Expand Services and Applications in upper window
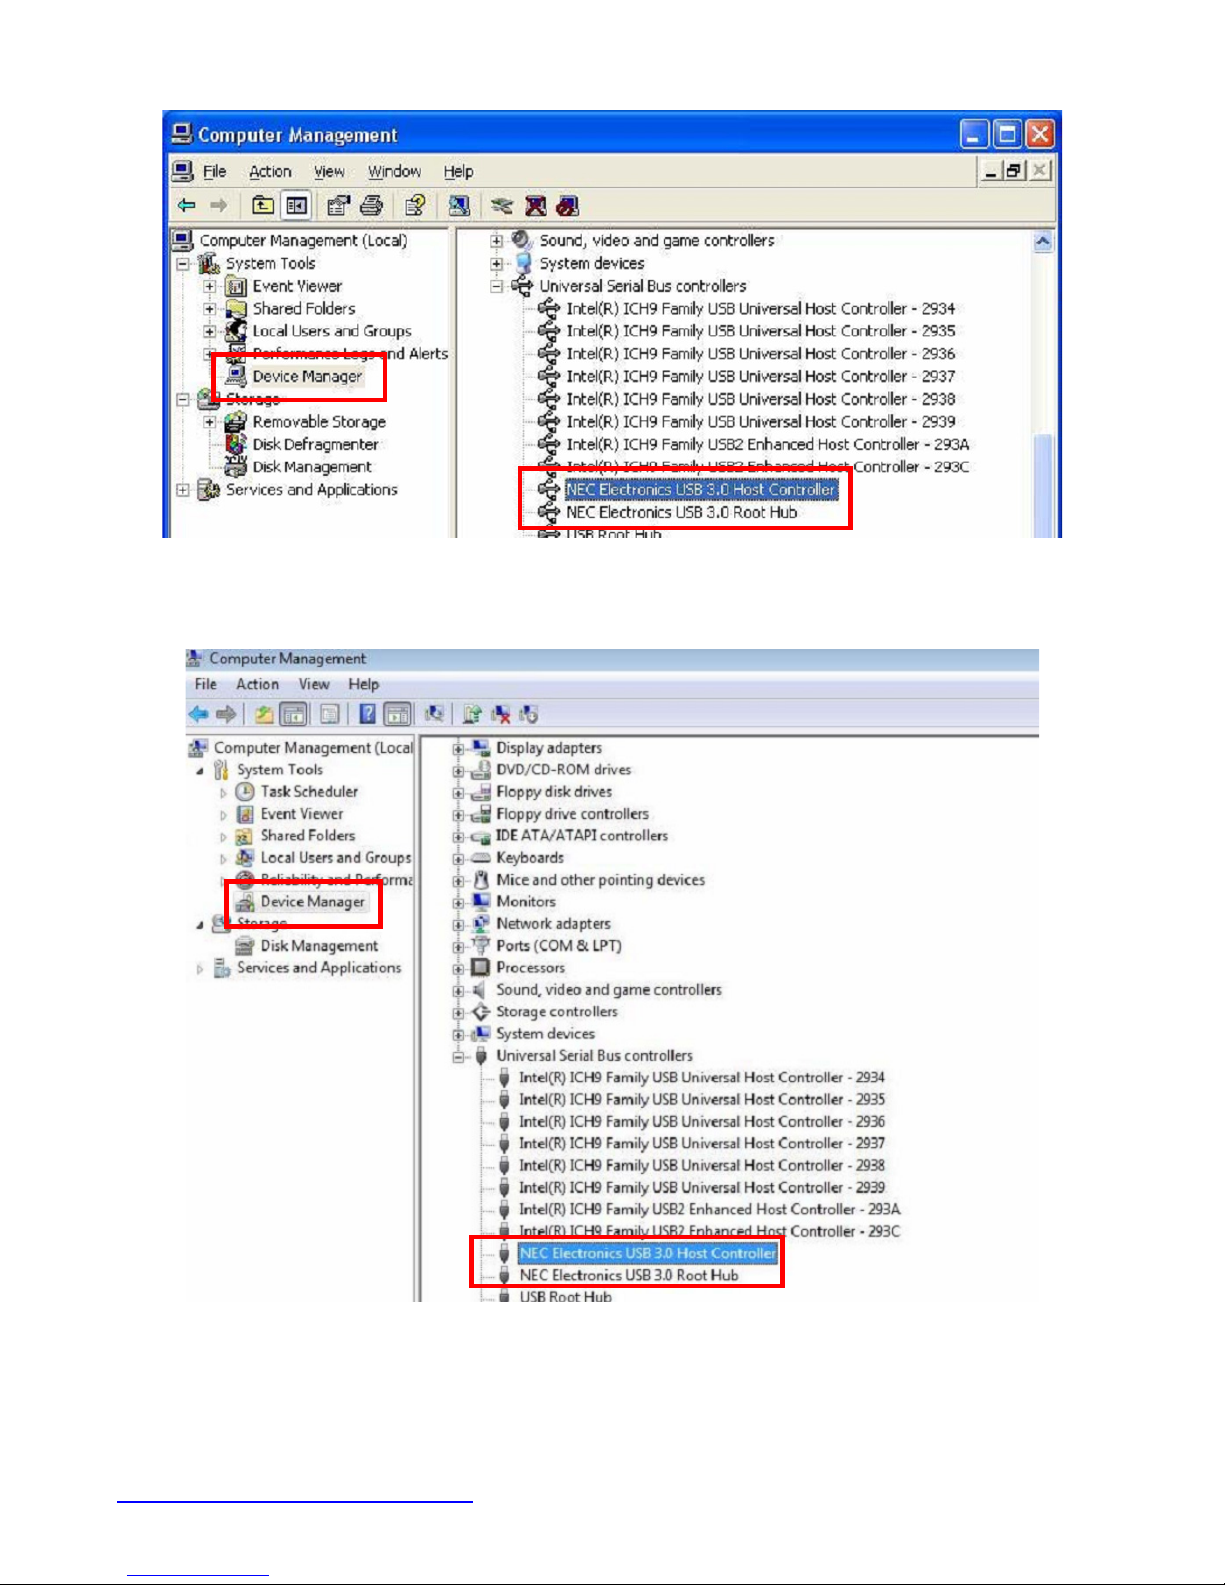1225x1585 pixels. 183,490
